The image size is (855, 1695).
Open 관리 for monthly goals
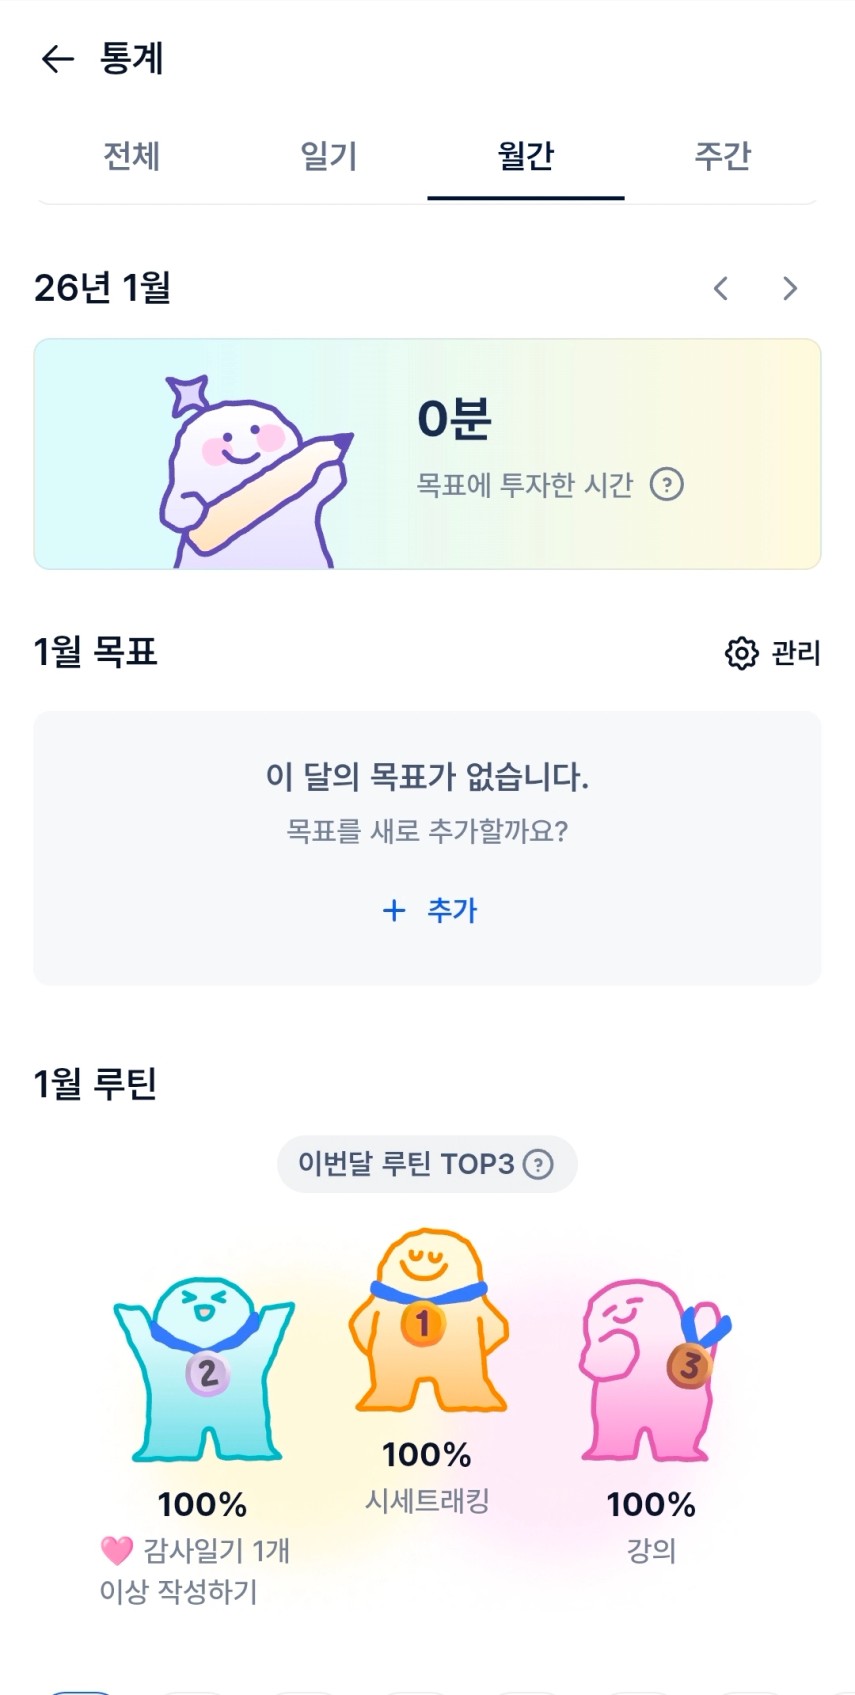click(796, 653)
